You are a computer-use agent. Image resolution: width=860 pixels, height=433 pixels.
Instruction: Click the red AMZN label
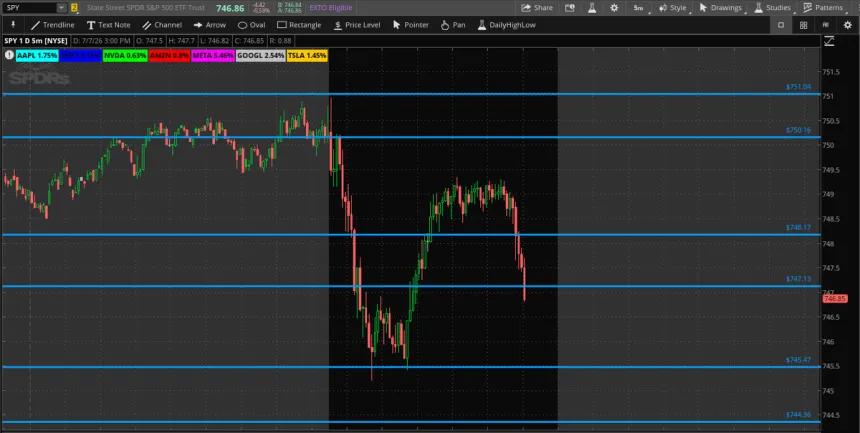tap(169, 55)
